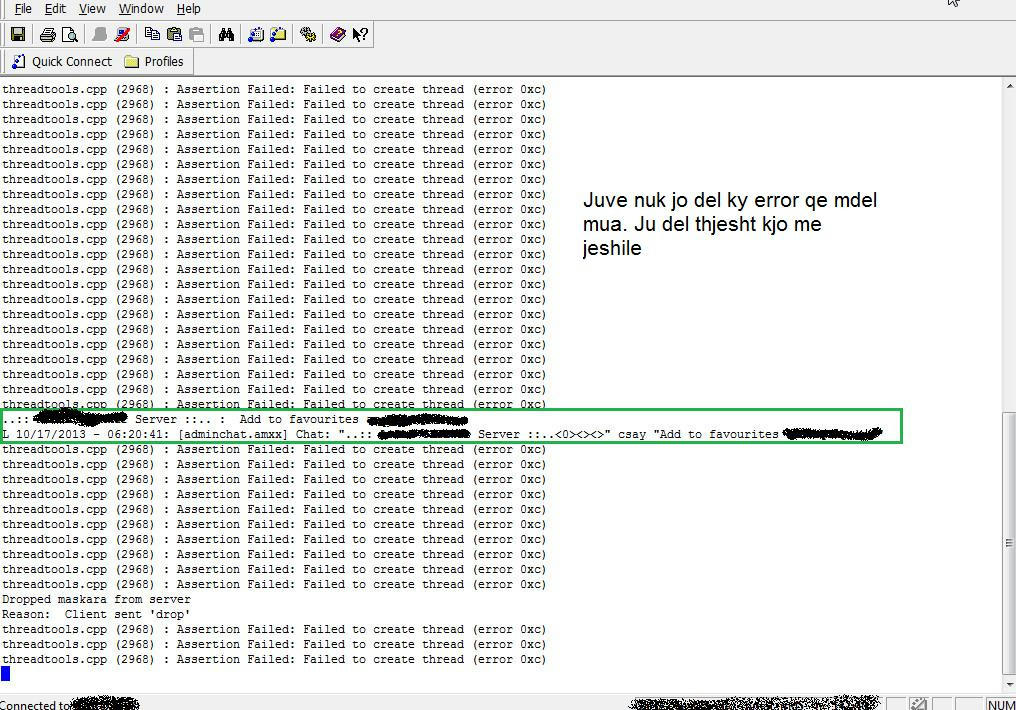Click the Paste clipboard icon
The width and height of the screenshot is (1016, 710).
click(174, 34)
